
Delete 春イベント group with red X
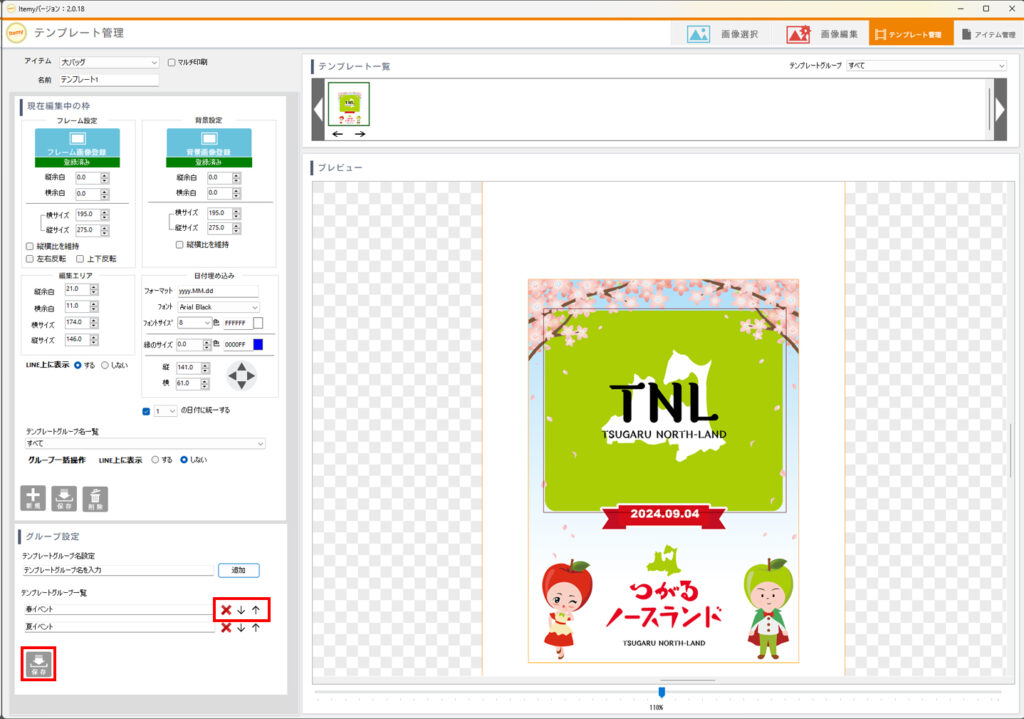(226, 609)
